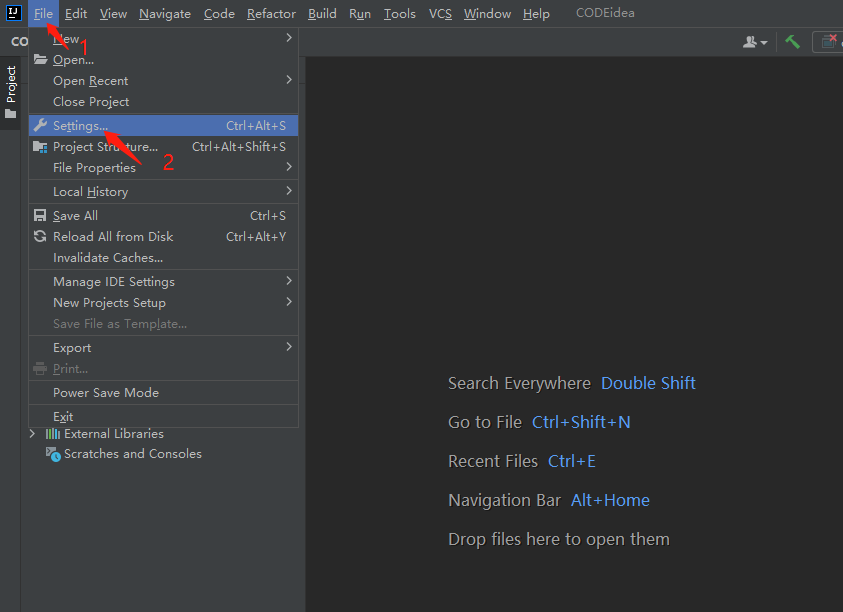
Task: Select Local History menu entry
Action: [x=163, y=191]
